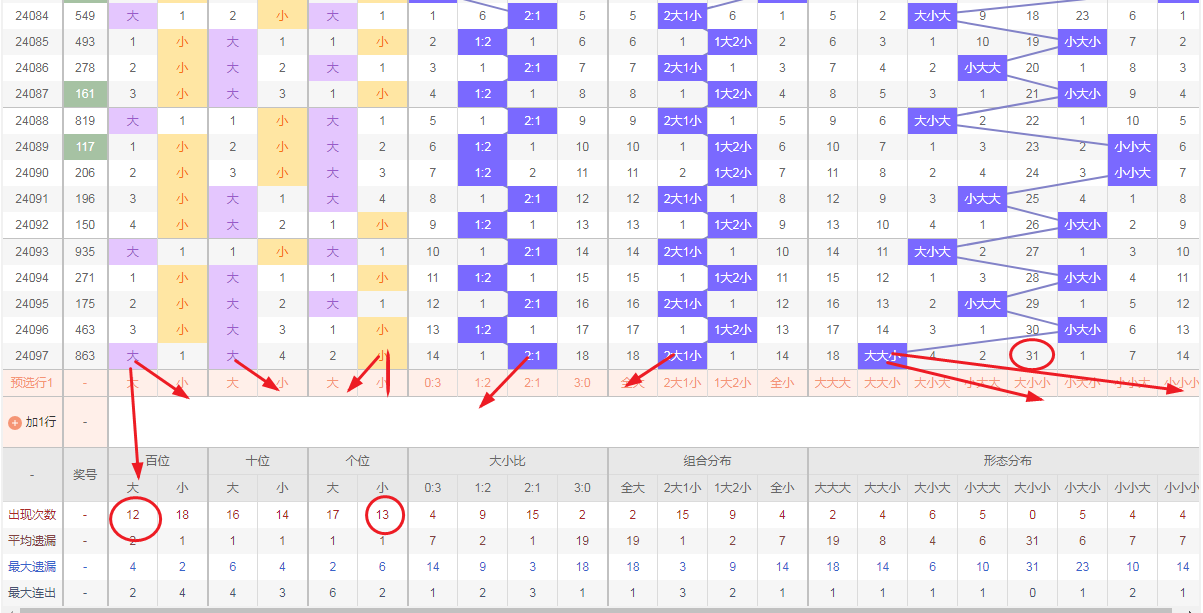Pick 1大2小 in the preselection row

click(732, 382)
